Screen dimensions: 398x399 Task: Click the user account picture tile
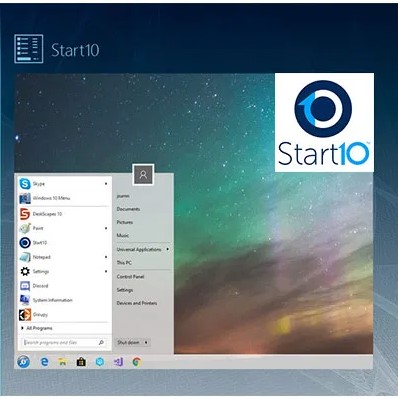click(143, 174)
